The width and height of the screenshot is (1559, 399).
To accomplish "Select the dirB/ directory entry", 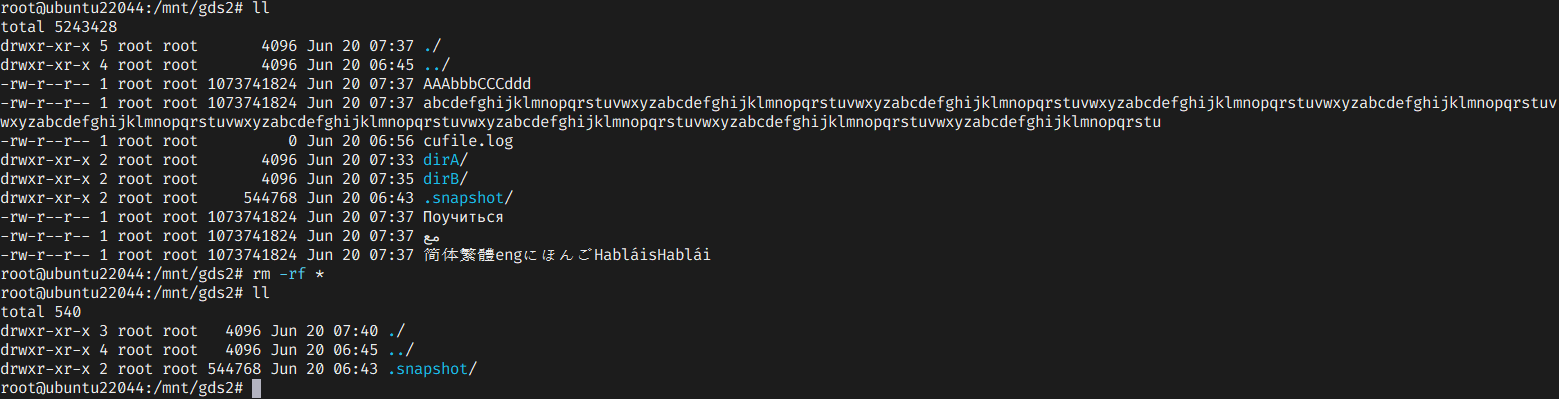I will pos(446,179).
